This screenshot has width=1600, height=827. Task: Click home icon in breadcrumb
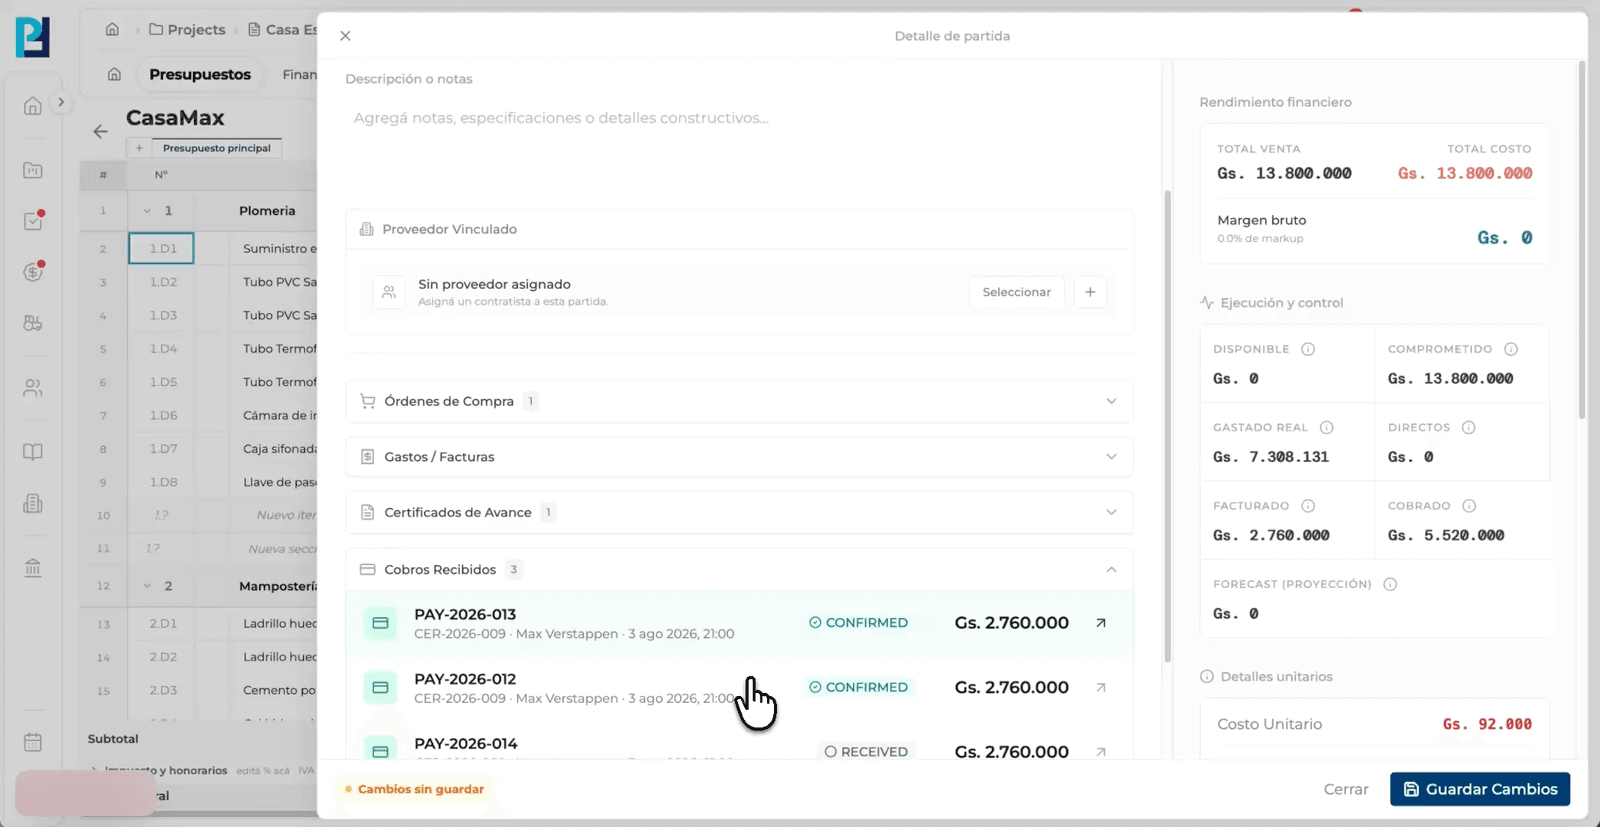(112, 29)
